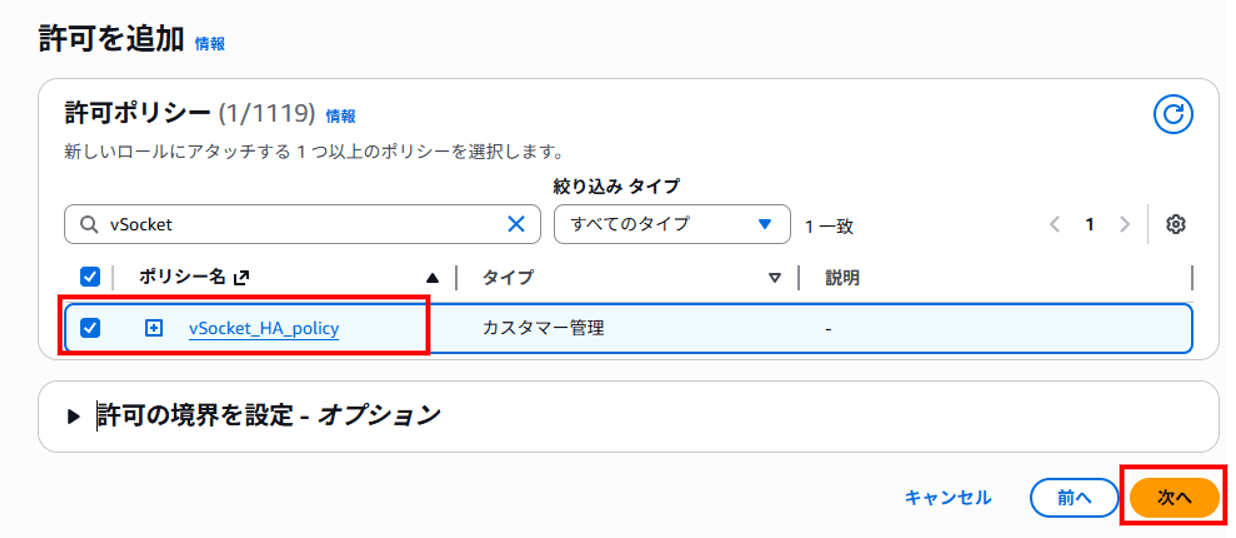
Task: Click 情報 link beside 許可を追加
Action: coord(210,44)
